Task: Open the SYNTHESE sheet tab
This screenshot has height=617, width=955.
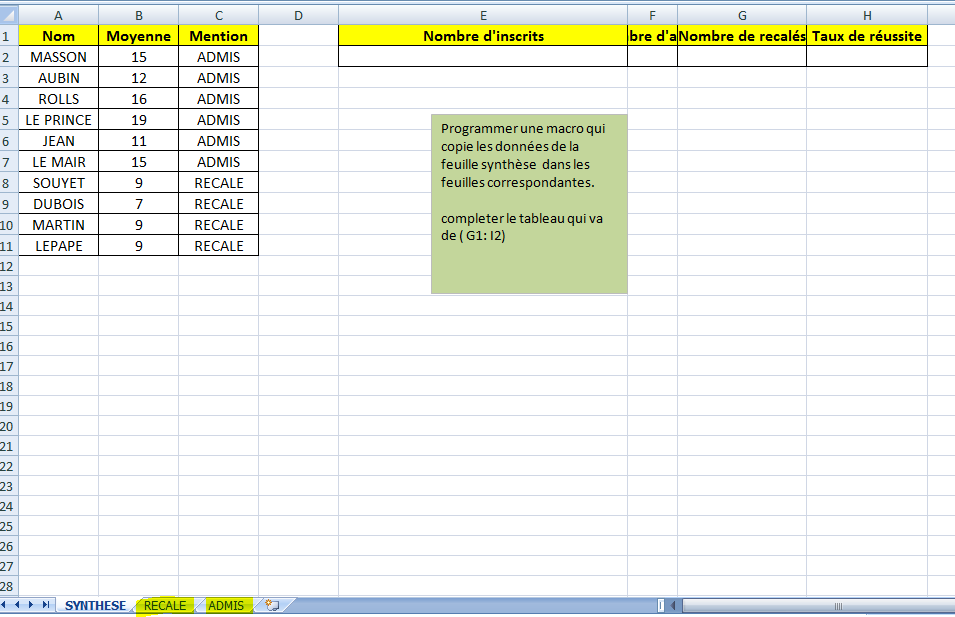Action: point(95,605)
